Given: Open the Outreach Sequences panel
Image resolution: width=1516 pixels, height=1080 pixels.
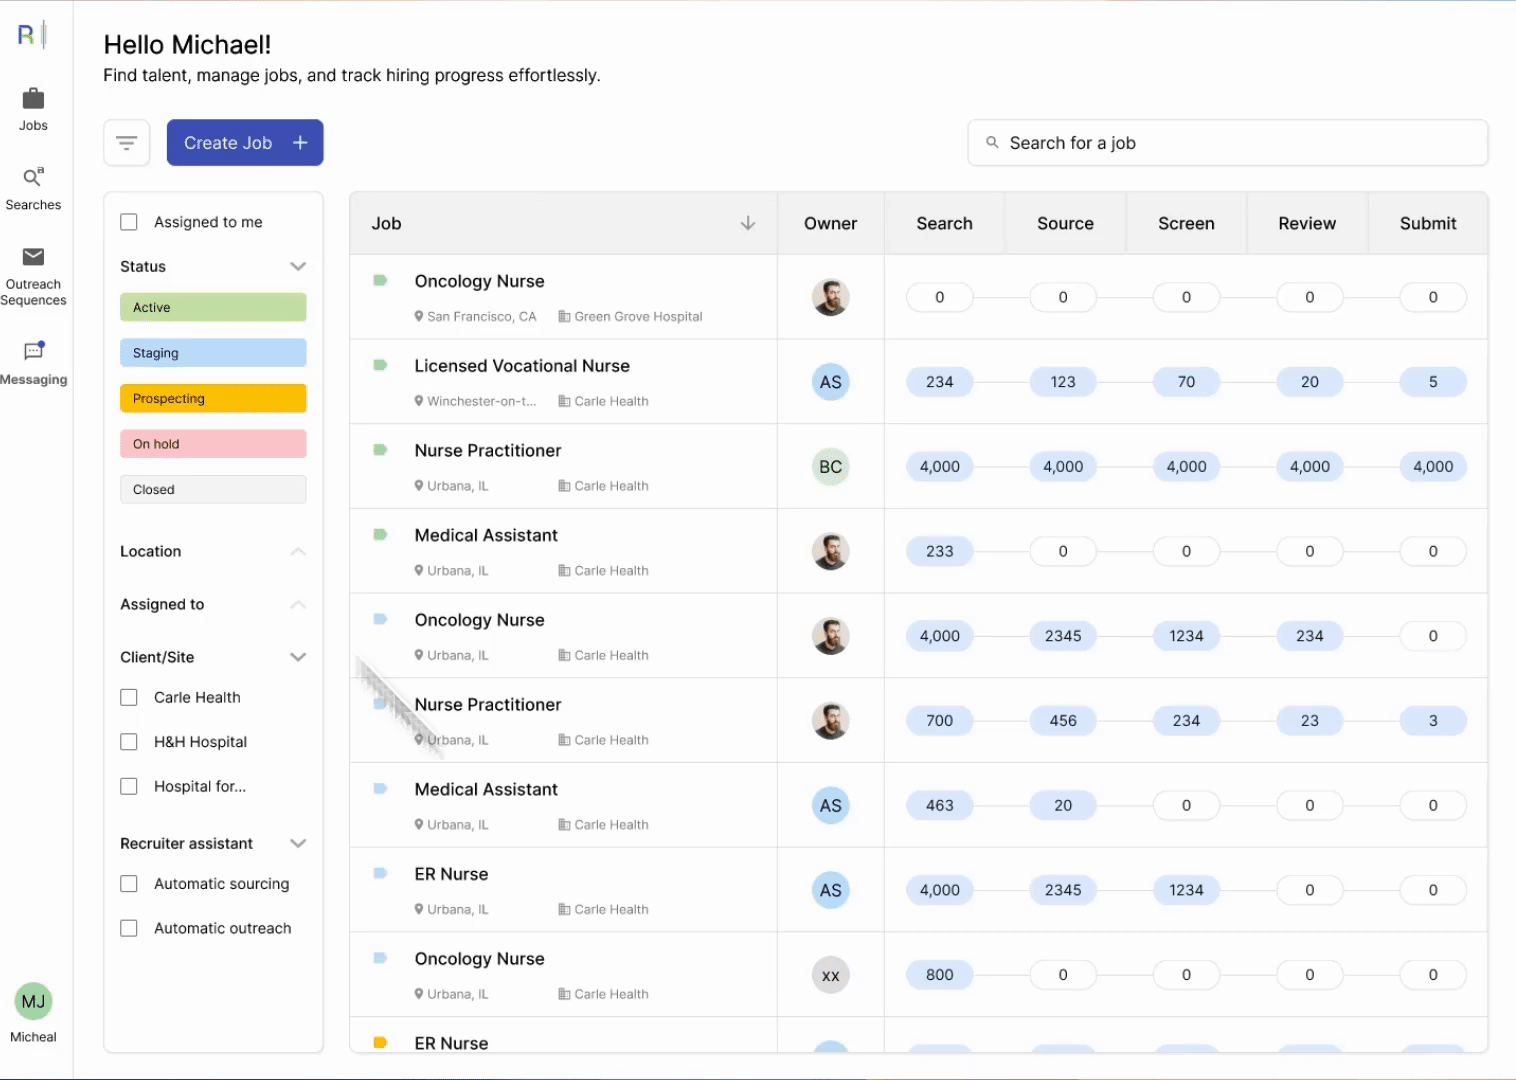Looking at the screenshot, I should pos(33,272).
